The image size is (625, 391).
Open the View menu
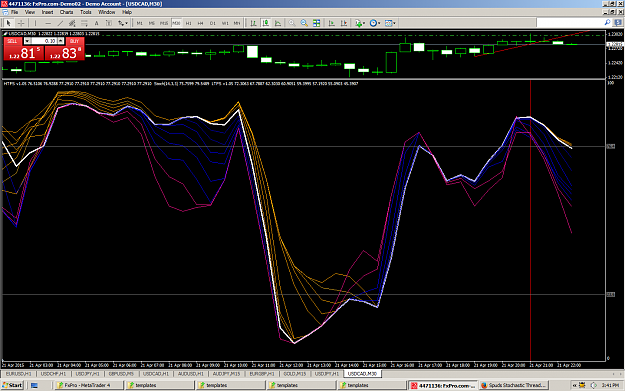30,12
